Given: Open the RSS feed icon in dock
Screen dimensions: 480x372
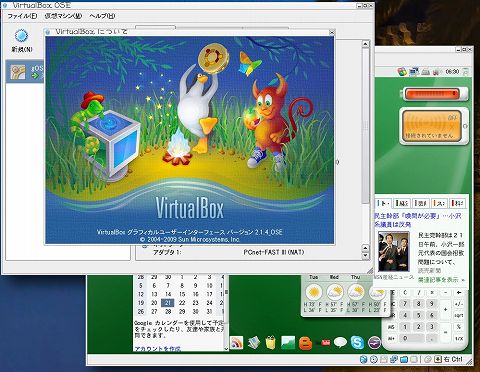Looking at the screenshot, I should (x=237, y=343).
